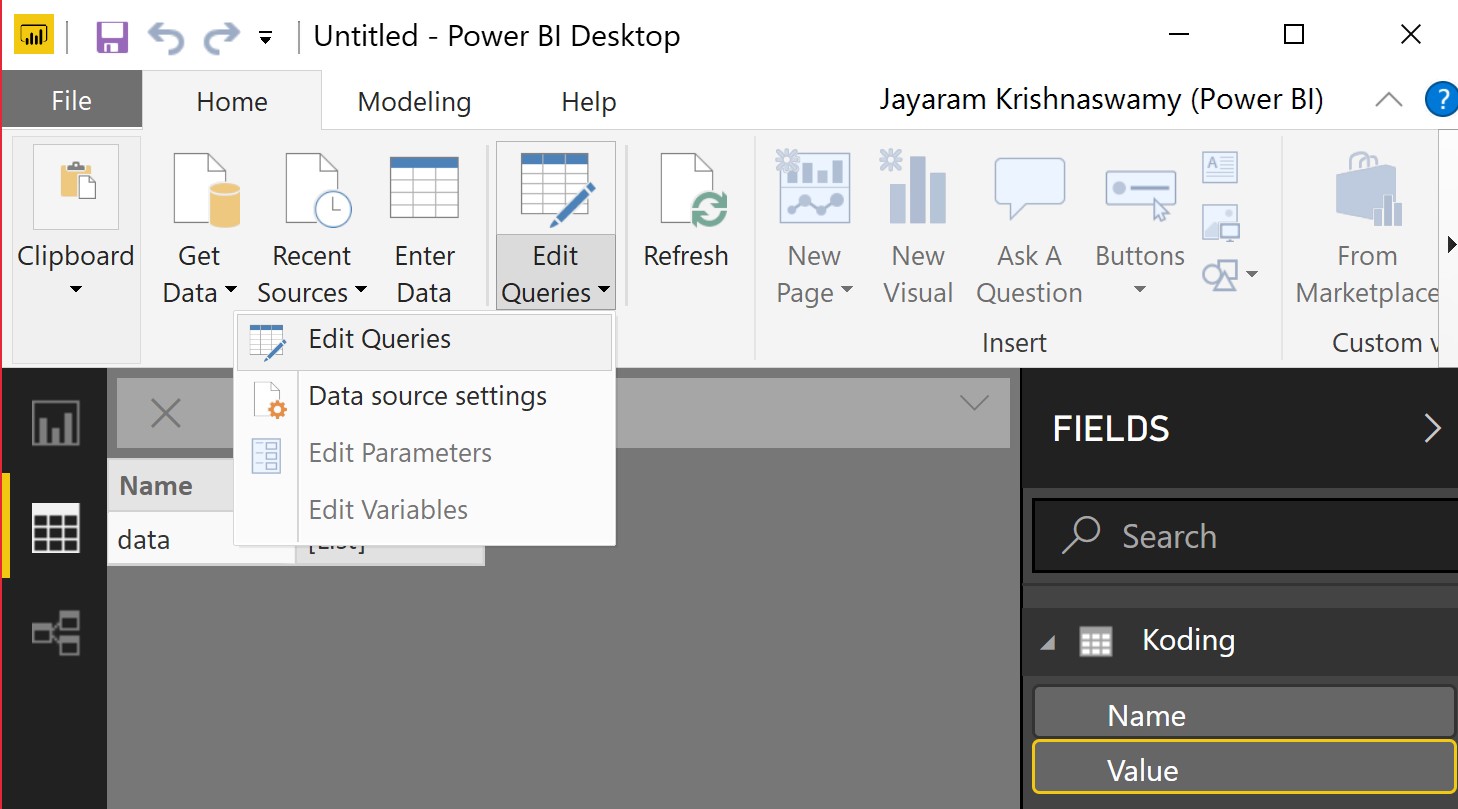Click Edit Parameters menu entry
The width and height of the screenshot is (1458, 809).
(x=400, y=453)
